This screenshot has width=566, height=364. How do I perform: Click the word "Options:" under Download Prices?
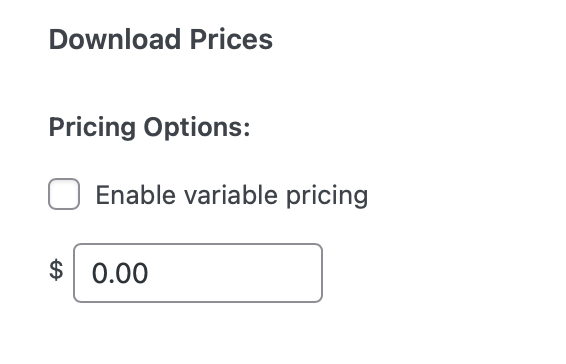[197, 127]
